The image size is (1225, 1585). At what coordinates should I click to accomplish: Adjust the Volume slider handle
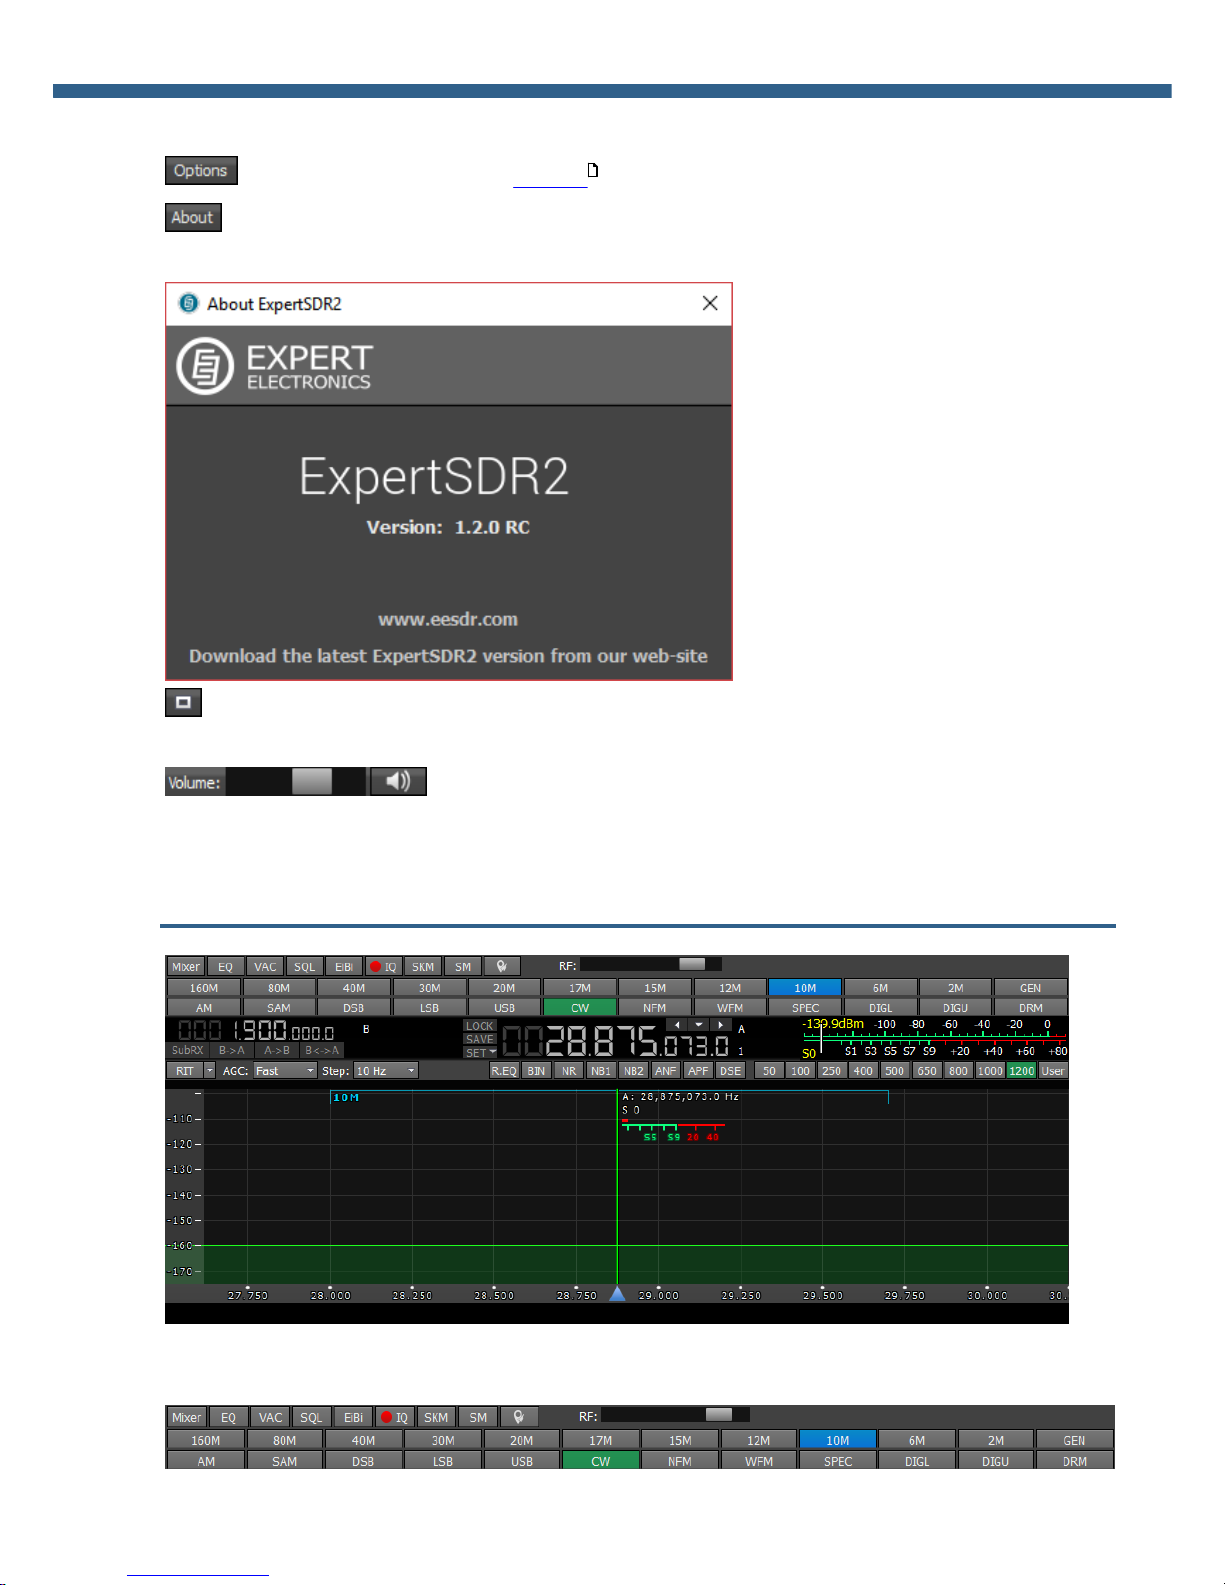pyautogui.click(x=312, y=781)
